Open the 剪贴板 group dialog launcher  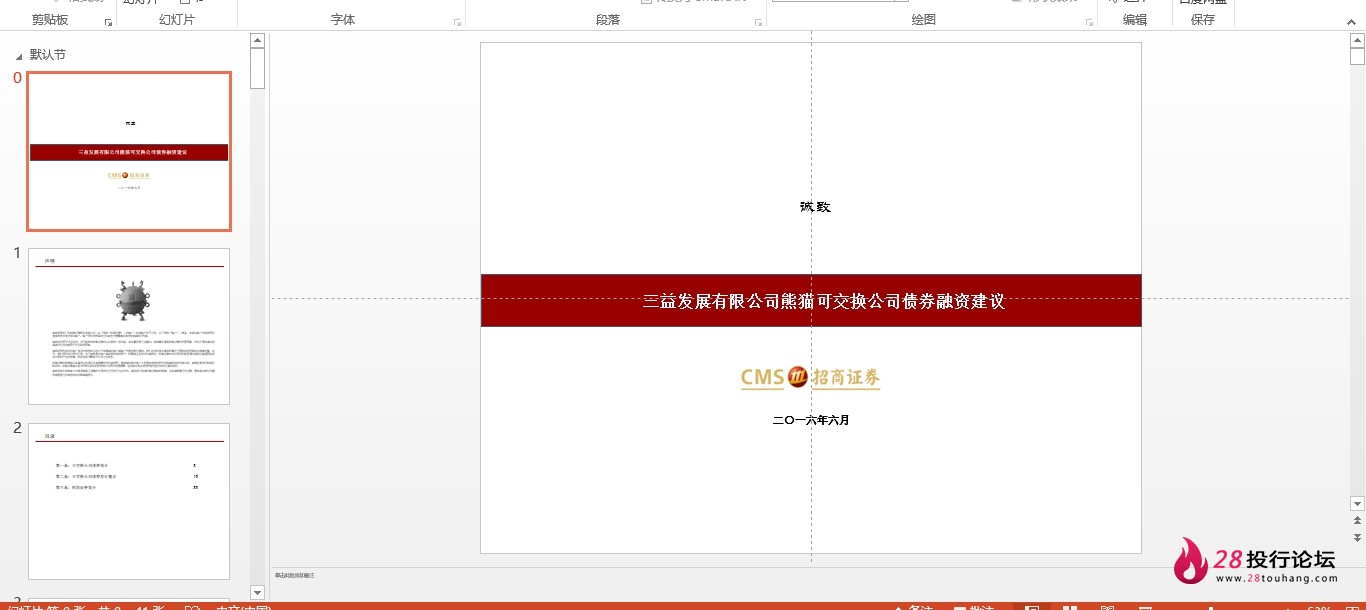108,21
